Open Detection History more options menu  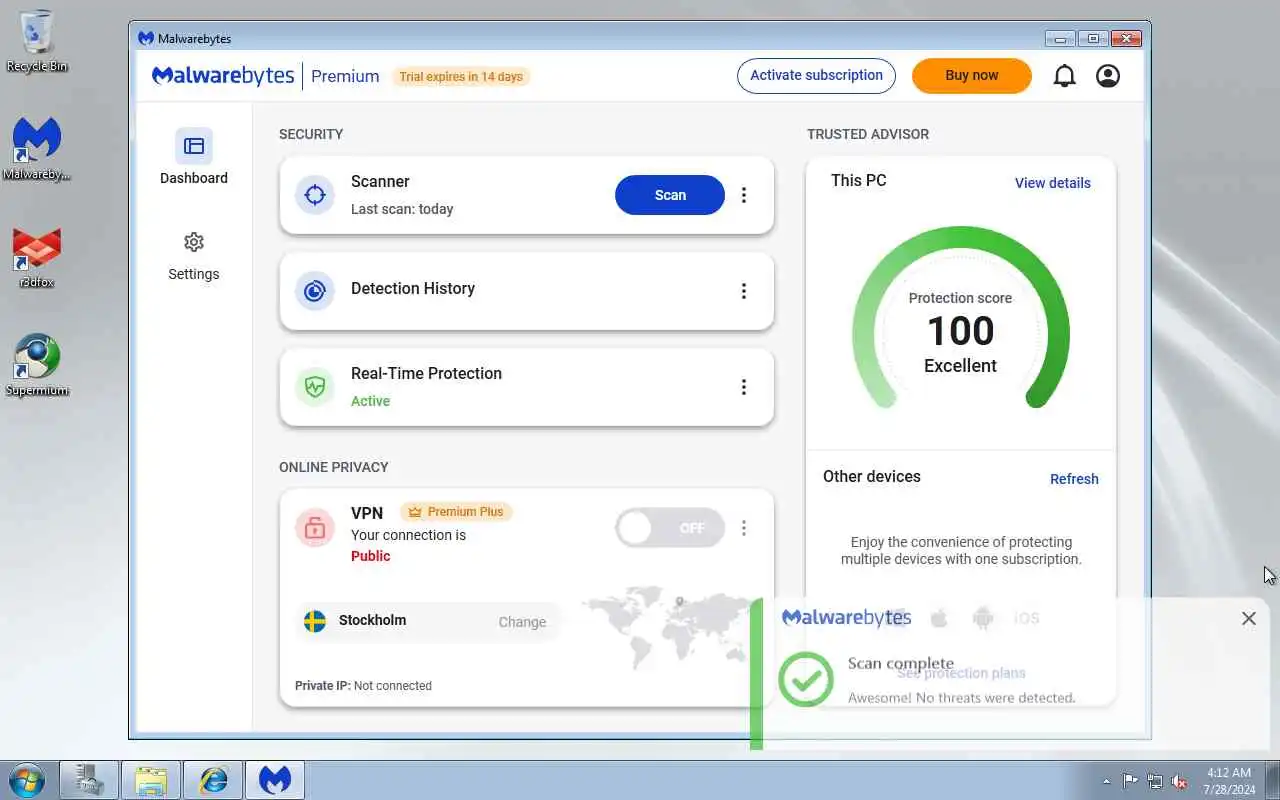(x=743, y=291)
